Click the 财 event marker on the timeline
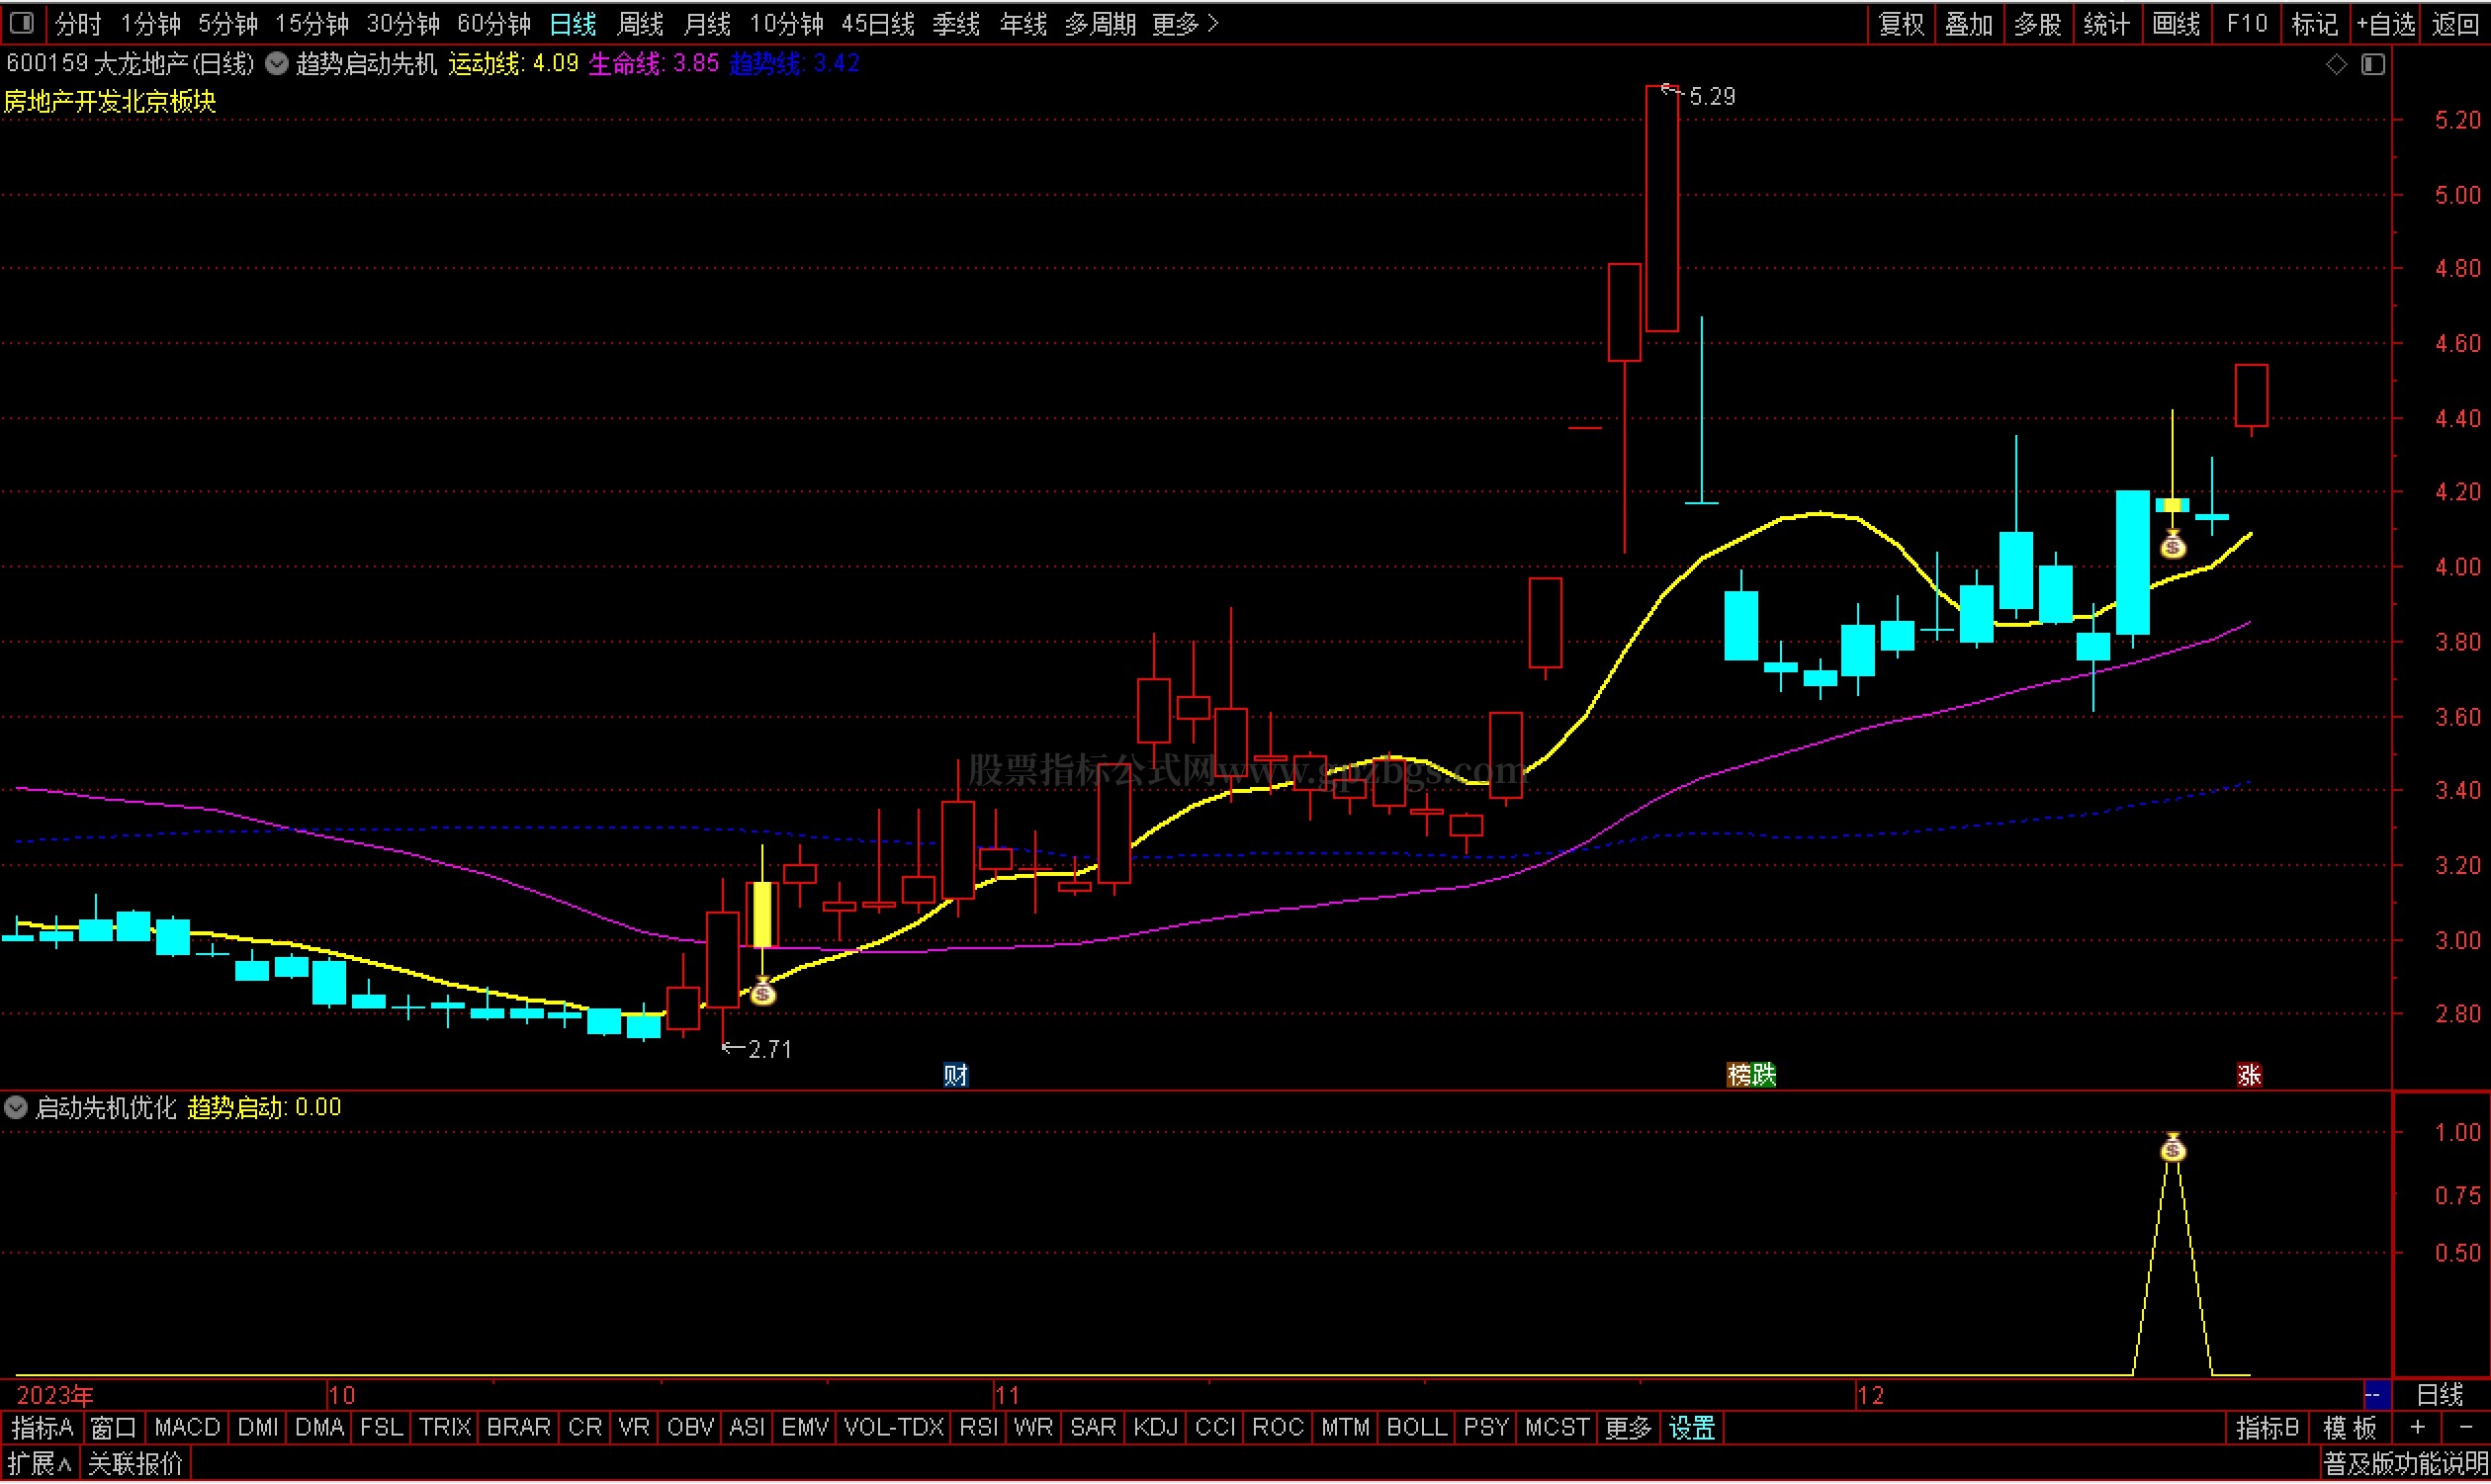This screenshot has width=2491, height=1484. pyautogui.click(x=955, y=1075)
